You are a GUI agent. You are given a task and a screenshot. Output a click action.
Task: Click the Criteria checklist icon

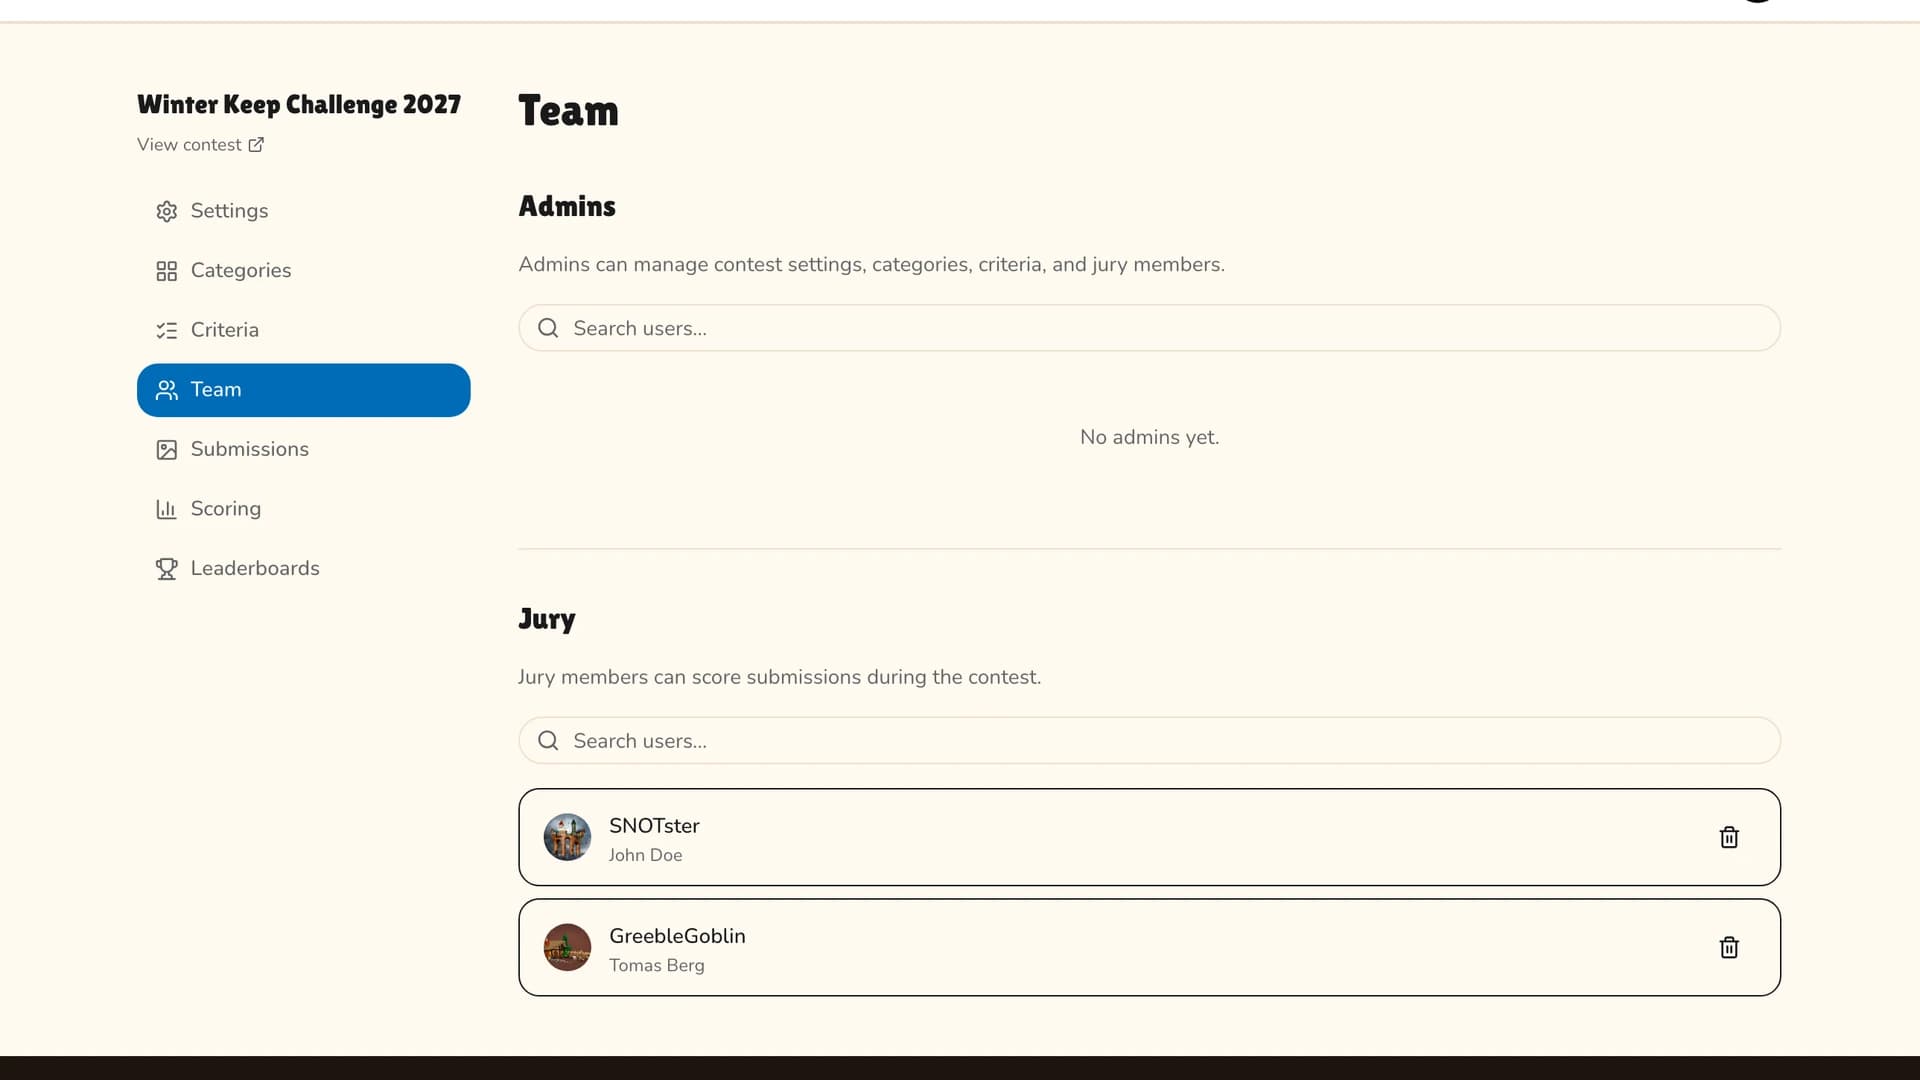(166, 330)
